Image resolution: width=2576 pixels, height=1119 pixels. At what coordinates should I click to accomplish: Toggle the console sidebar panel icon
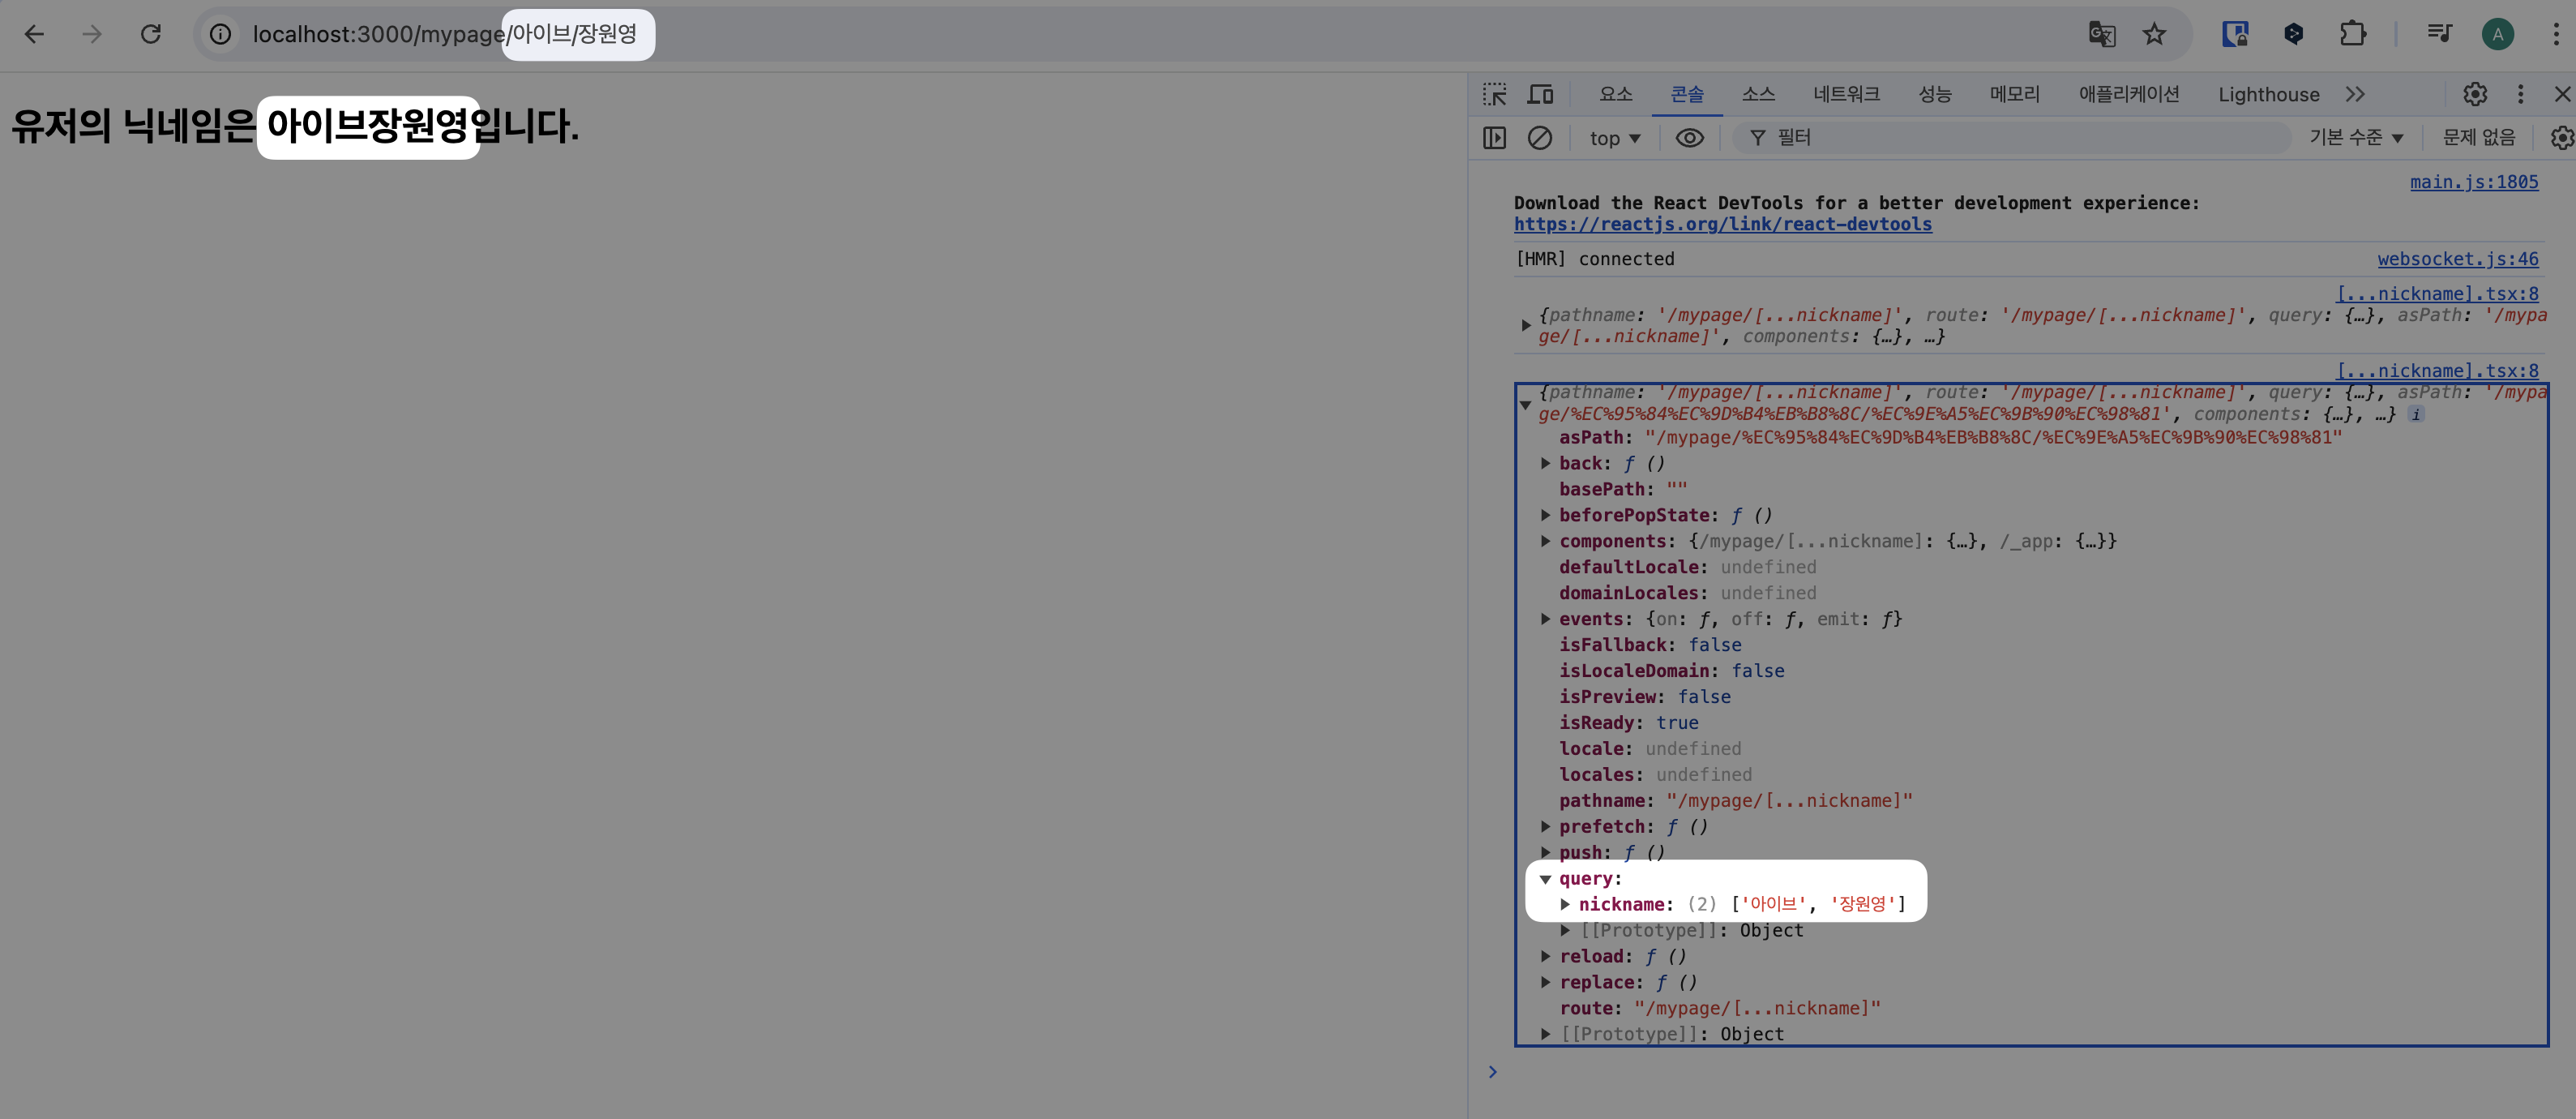[1494, 138]
